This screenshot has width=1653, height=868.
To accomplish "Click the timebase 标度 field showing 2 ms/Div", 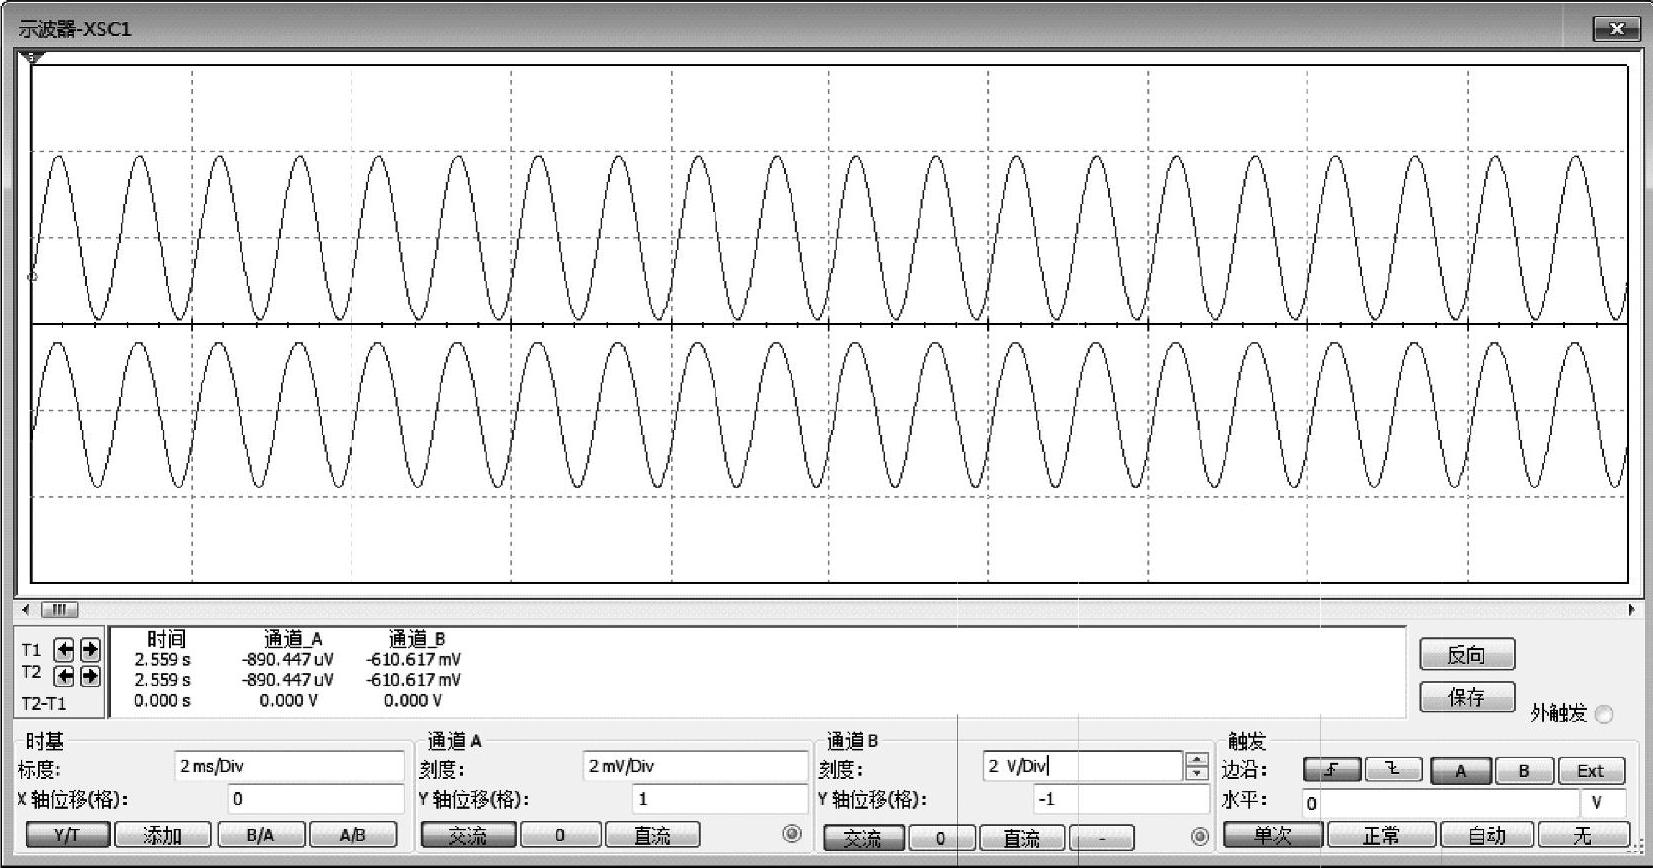I will [289, 767].
